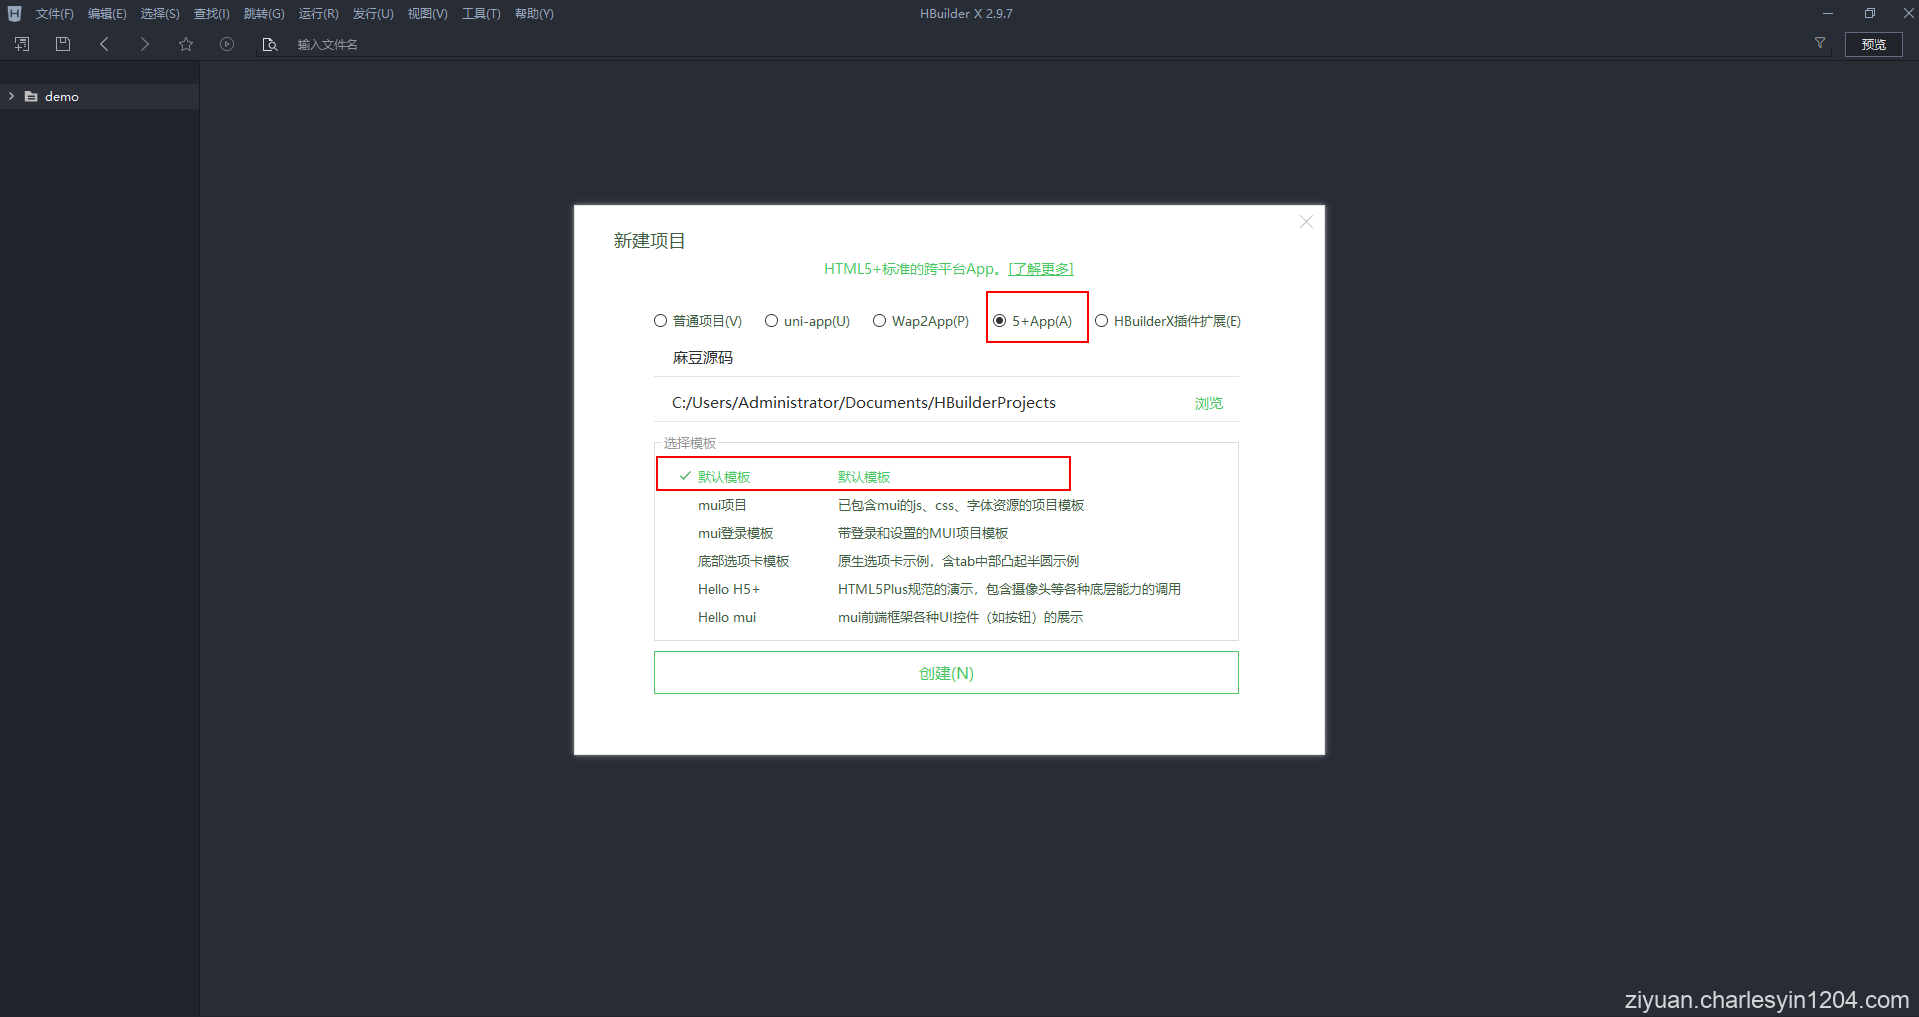The image size is (1919, 1017).
Task: Click the filter funnel icon near 预览
Action: [x=1819, y=44]
